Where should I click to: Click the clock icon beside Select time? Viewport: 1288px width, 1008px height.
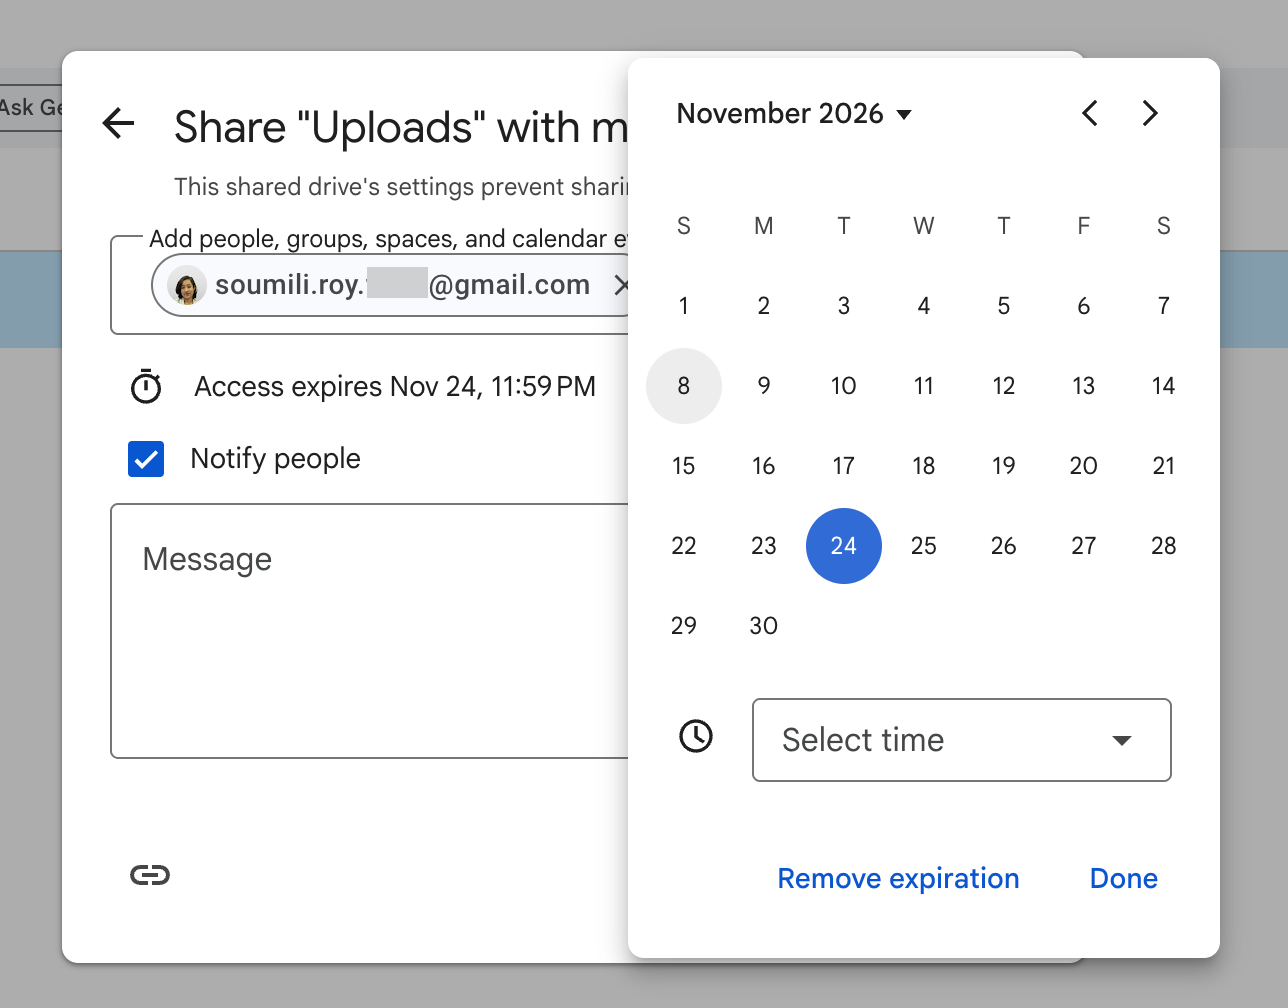[x=696, y=736]
